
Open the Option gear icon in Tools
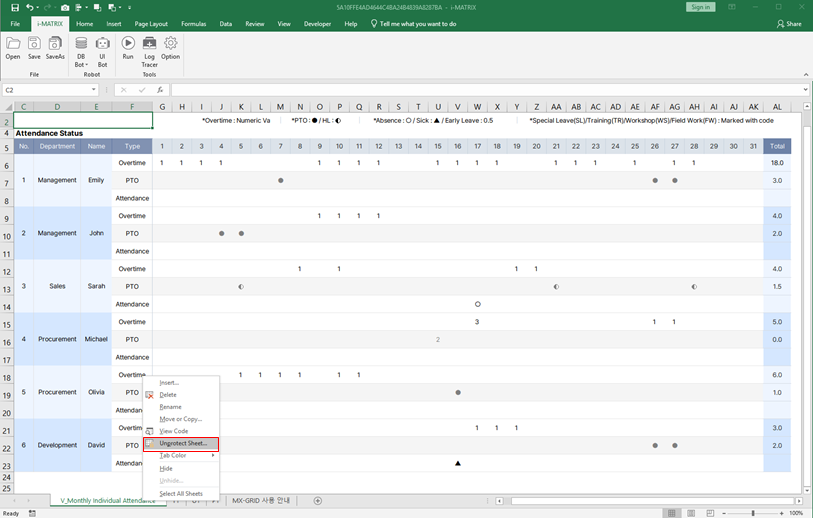[171, 46]
